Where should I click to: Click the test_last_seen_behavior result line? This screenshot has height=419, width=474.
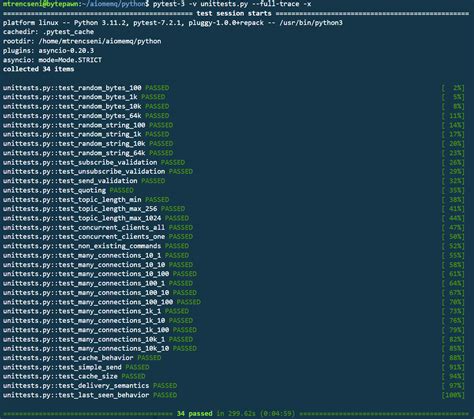90,395
